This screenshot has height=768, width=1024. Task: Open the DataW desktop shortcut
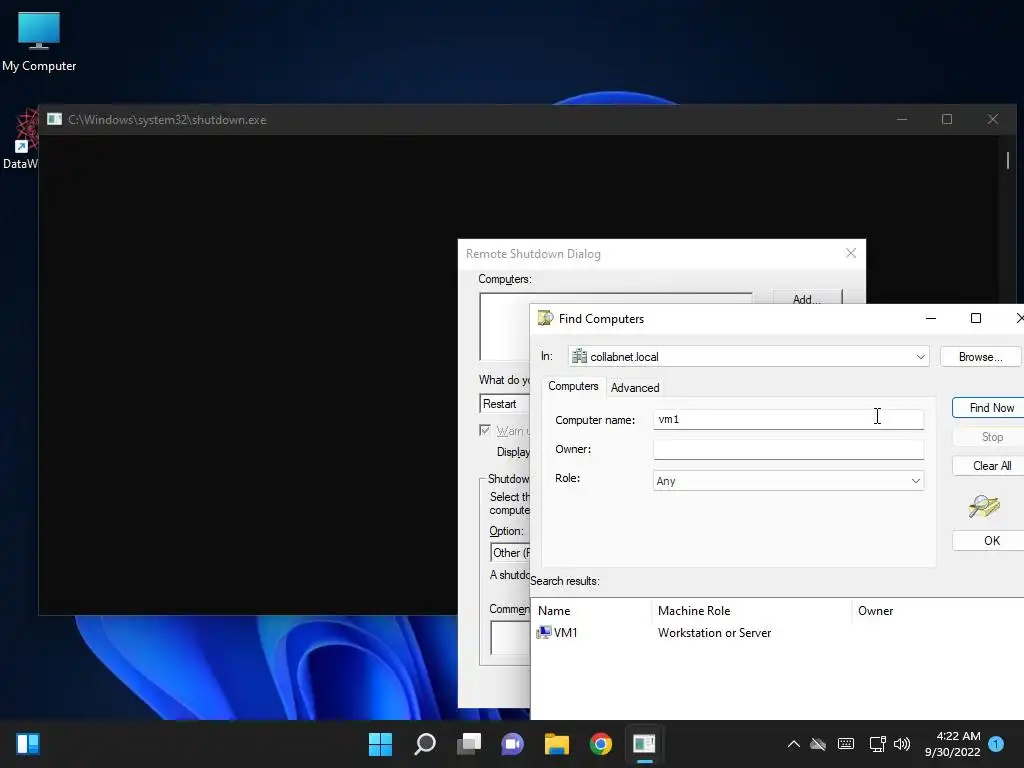[x=20, y=139]
